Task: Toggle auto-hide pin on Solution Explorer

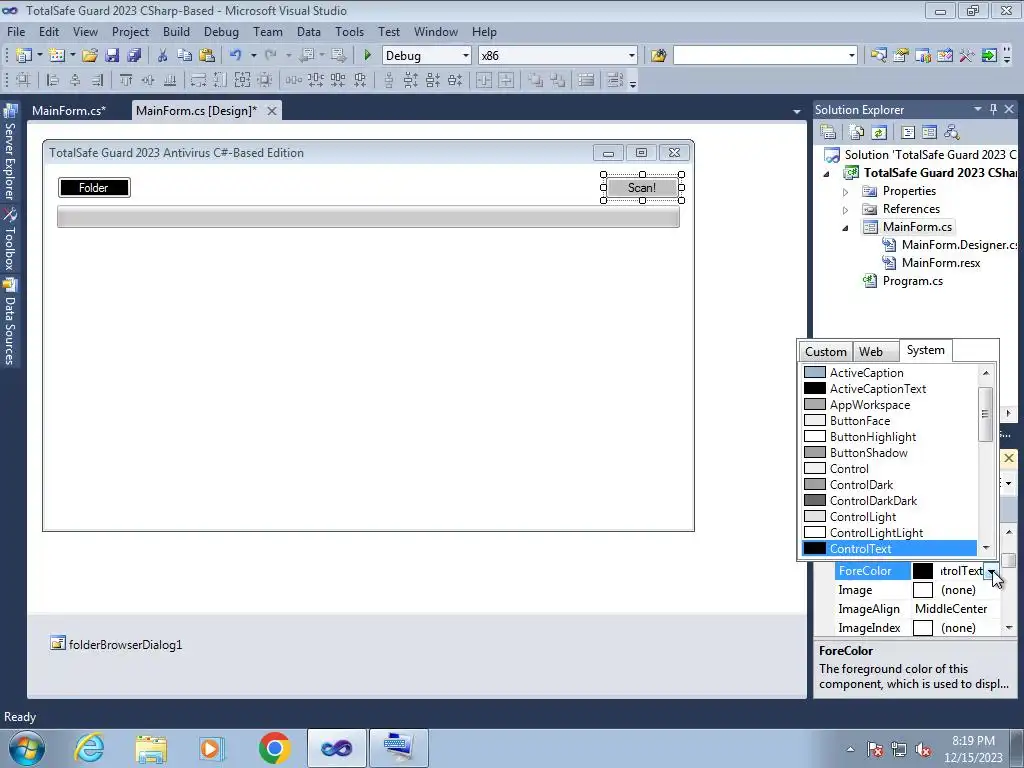Action: pos(993,109)
